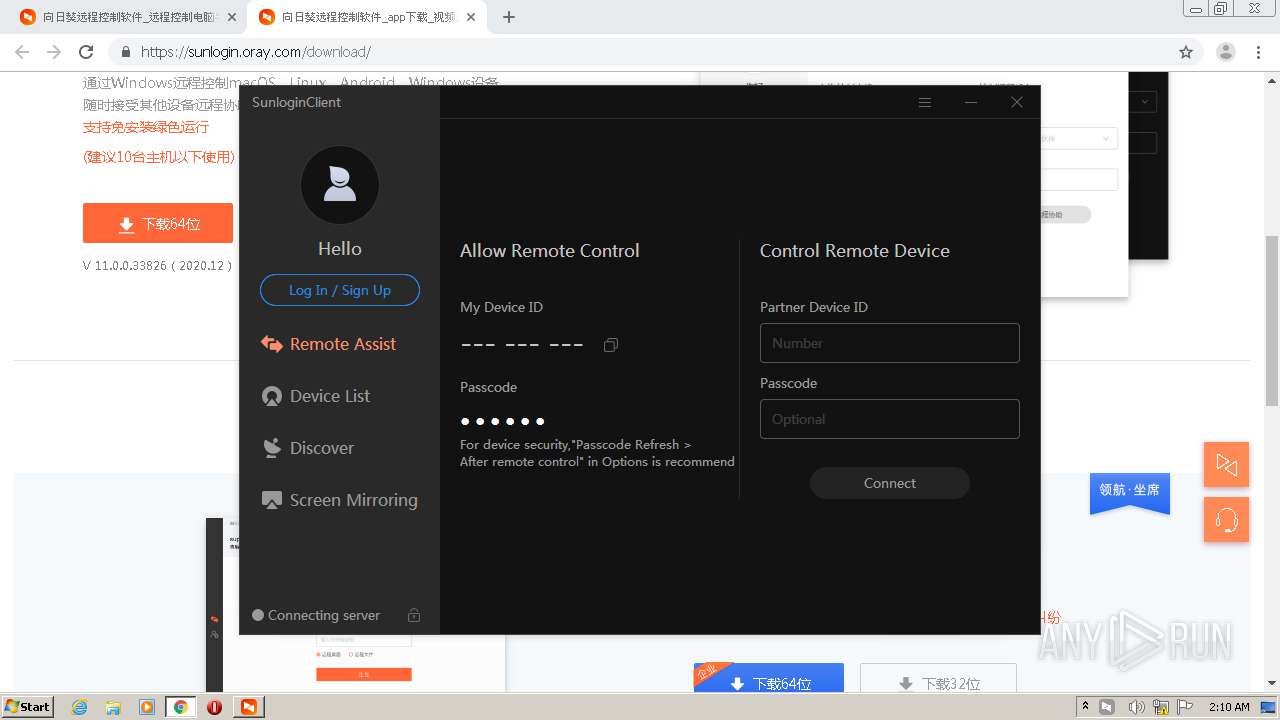Click the 下载32位 button at bottom
The width and height of the screenshot is (1280, 720).
click(938, 679)
